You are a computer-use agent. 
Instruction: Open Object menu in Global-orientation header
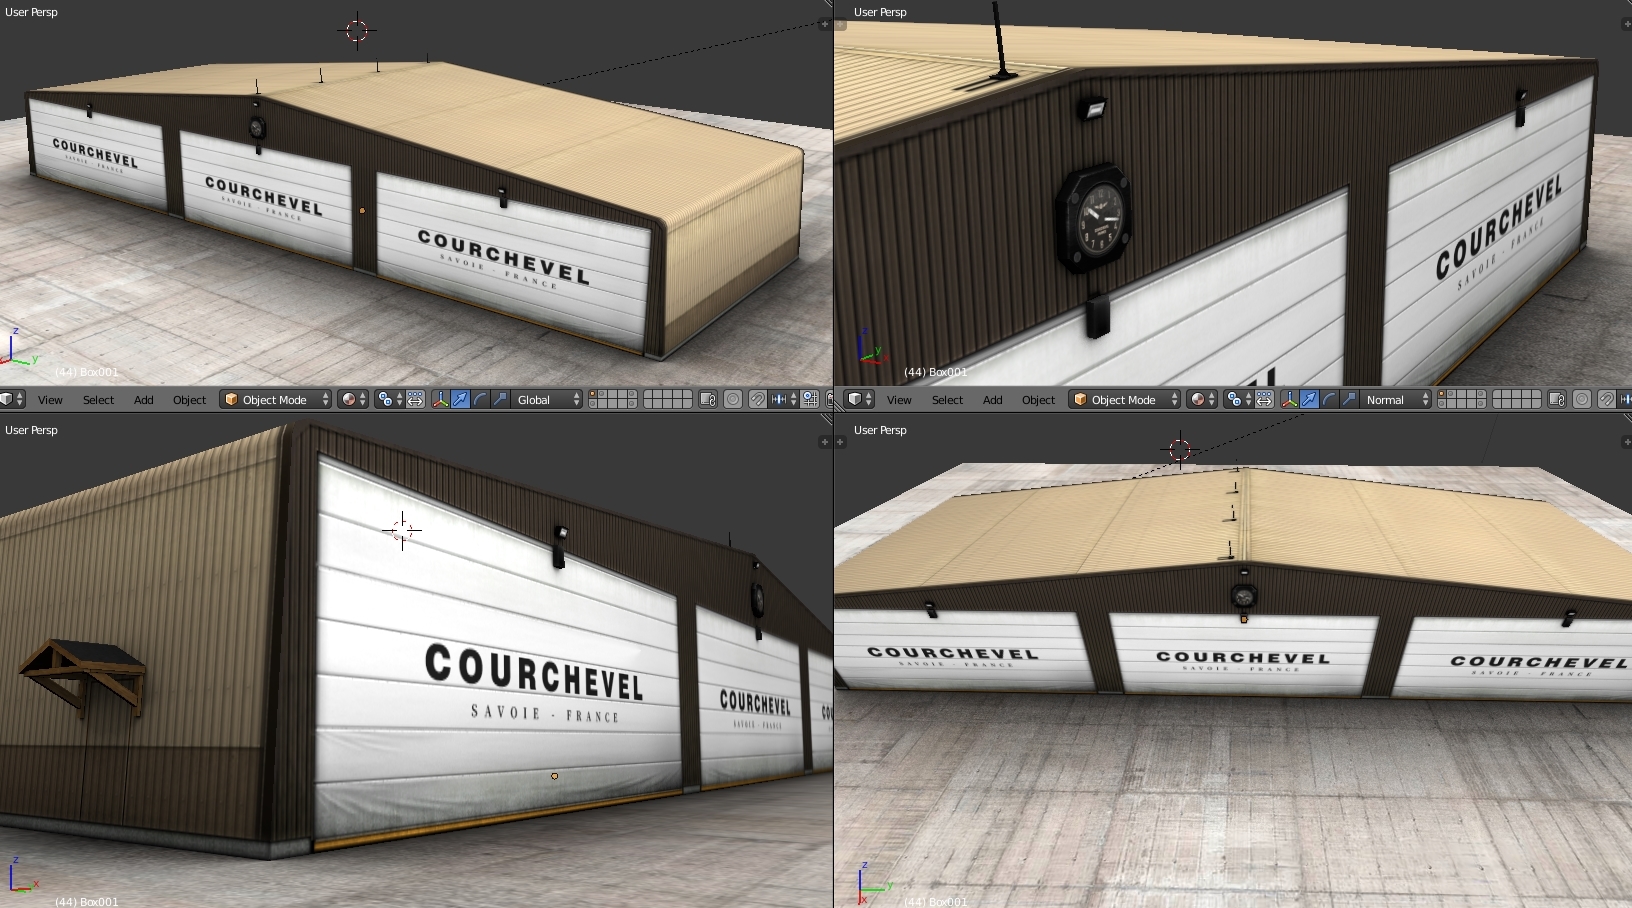pos(189,400)
